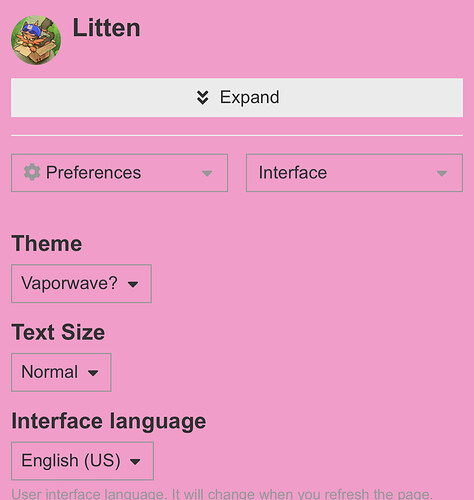The width and height of the screenshot is (474, 500).
Task: Click the caret beside English (US)
Action: pyautogui.click(x=135, y=462)
